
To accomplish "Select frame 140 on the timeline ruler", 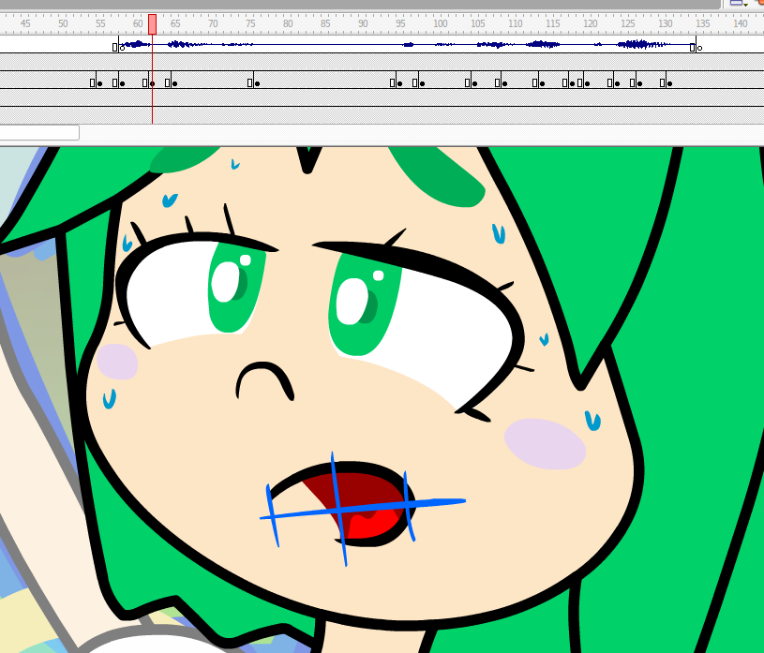I will 740,24.
